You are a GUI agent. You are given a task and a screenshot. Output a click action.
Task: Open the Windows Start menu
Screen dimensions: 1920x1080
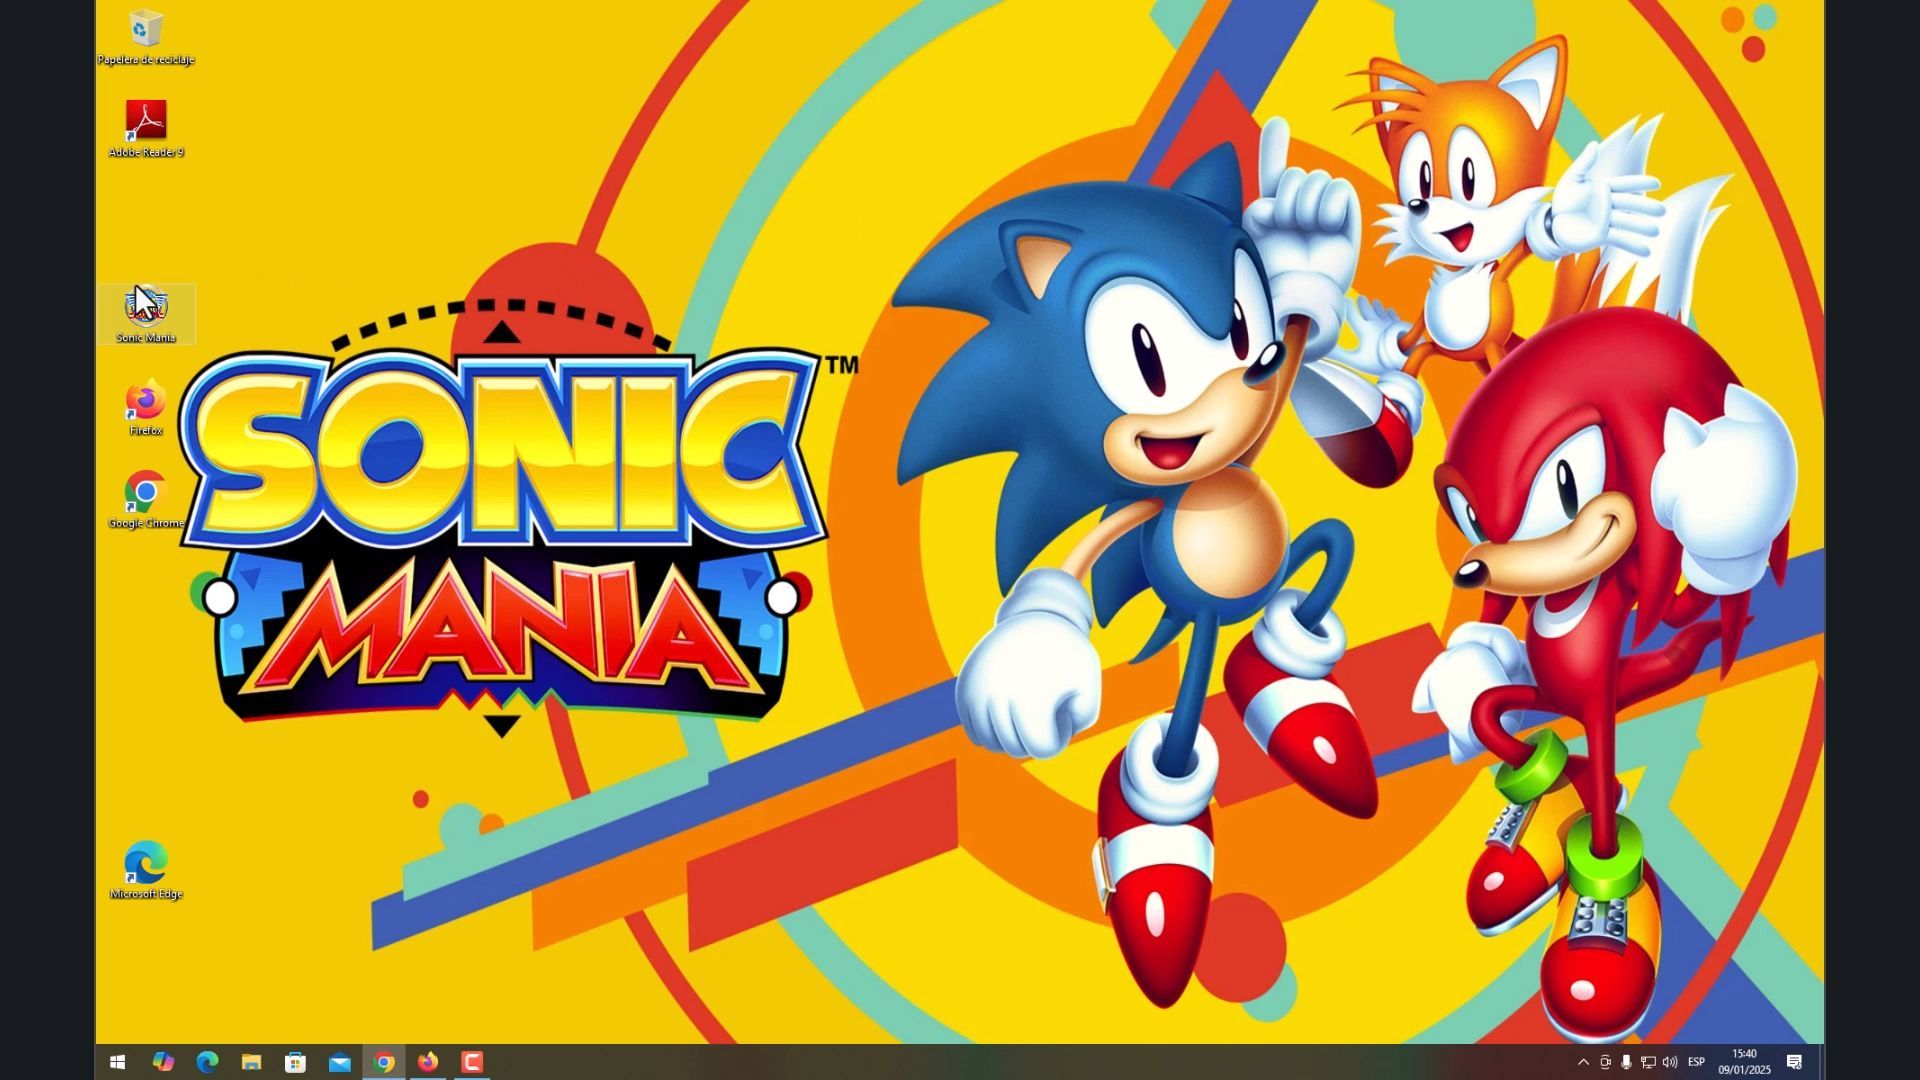pyautogui.click(x=117, y=1062)
